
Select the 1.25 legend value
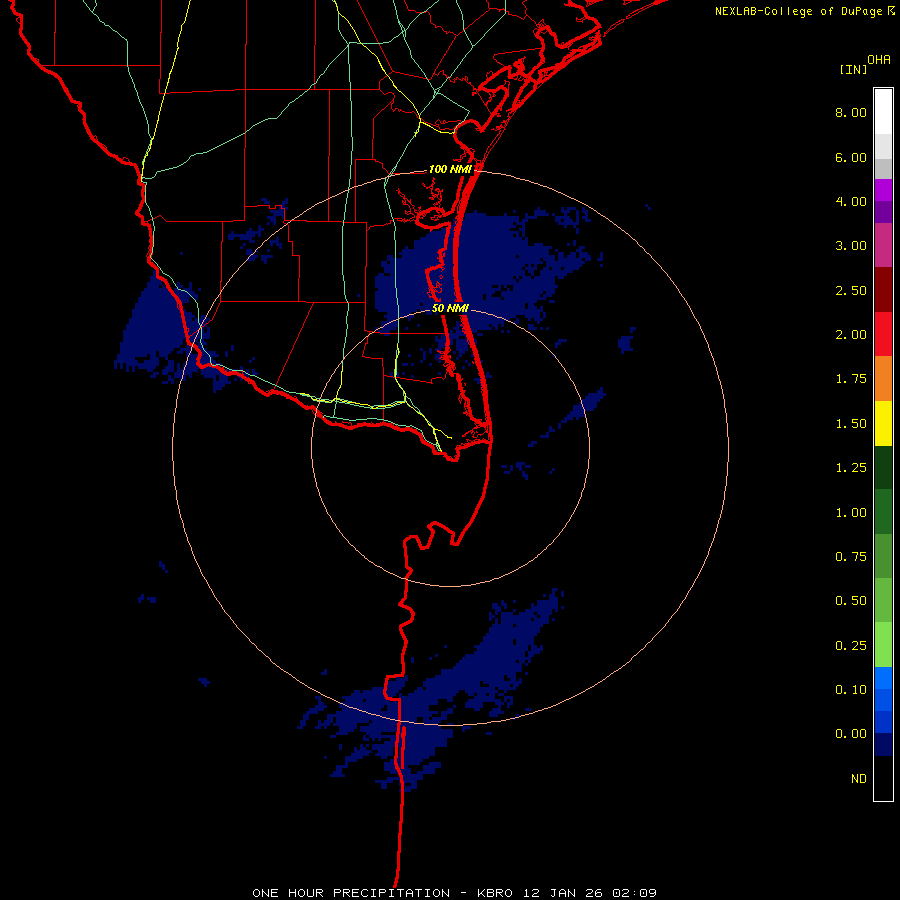(851, 468)
